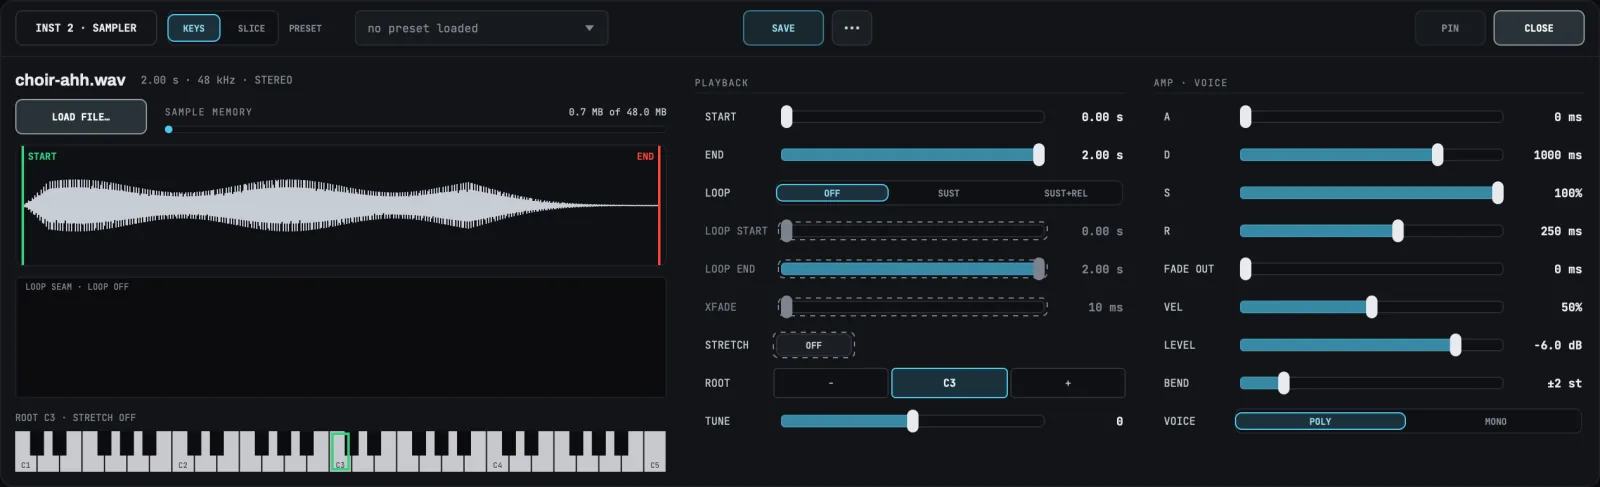The height and width of the screenshot is (487, 1600).
Task: Click the green START marker in waveform
Action: point(23,206)
